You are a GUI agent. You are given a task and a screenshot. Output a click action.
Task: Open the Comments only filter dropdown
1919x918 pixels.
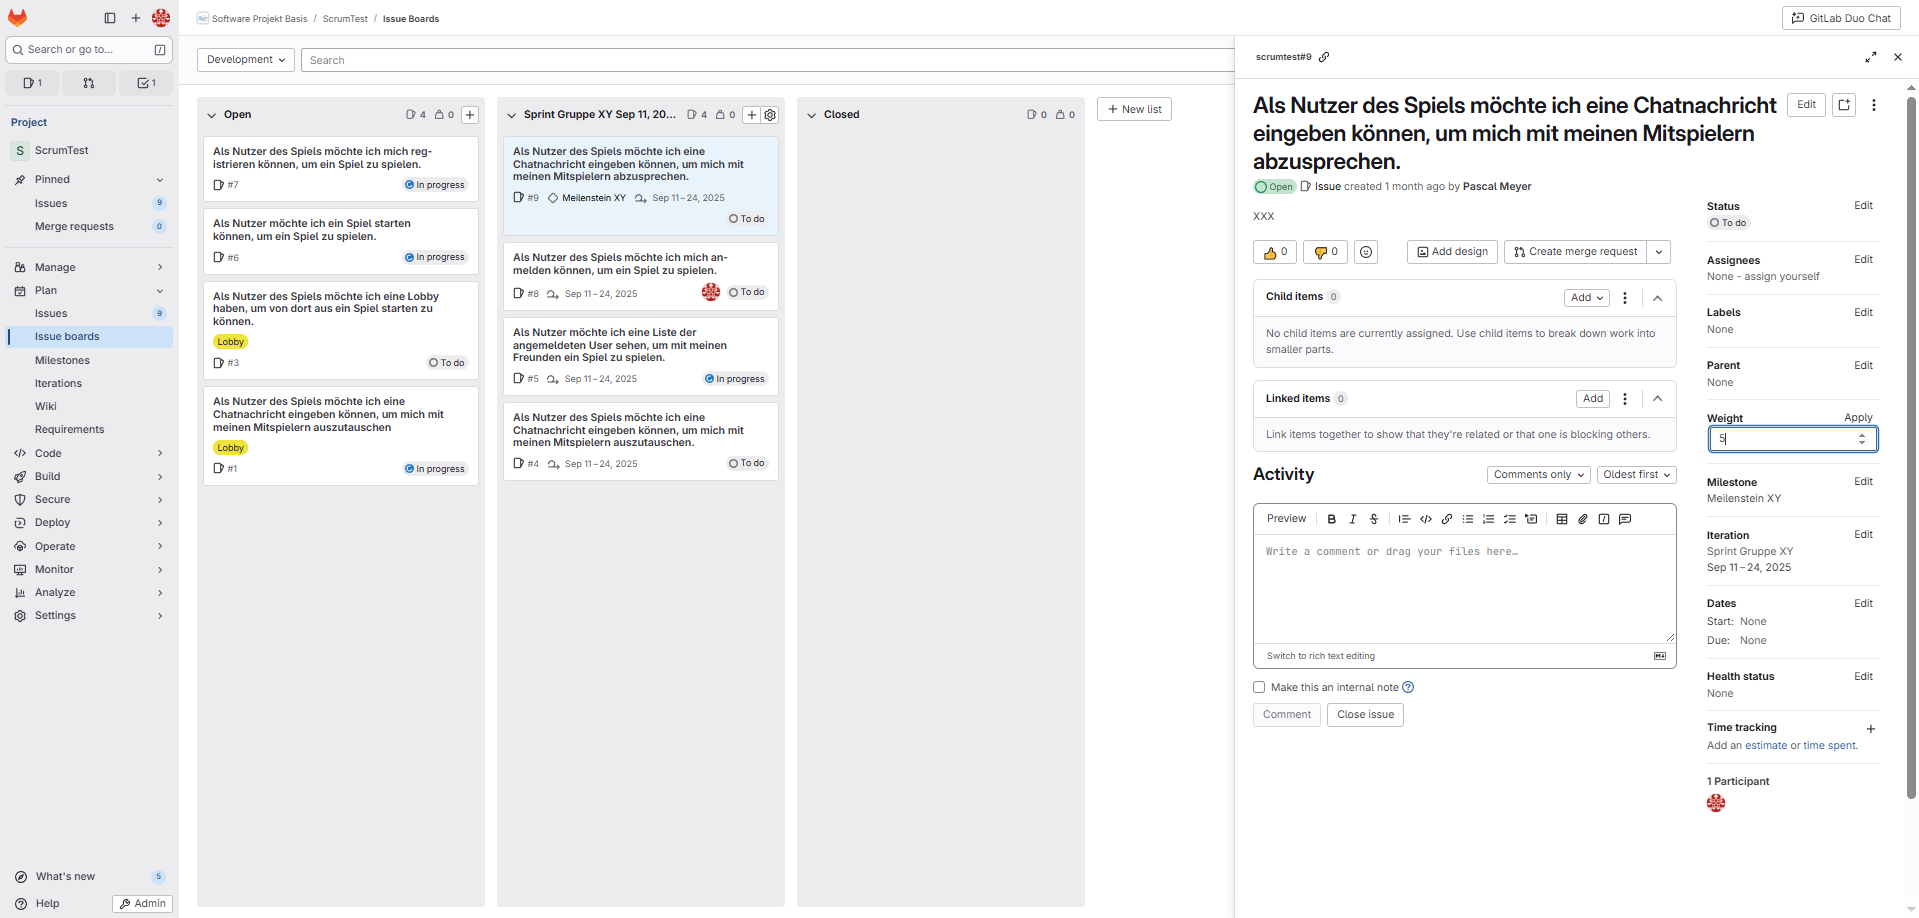[1538, 475]
